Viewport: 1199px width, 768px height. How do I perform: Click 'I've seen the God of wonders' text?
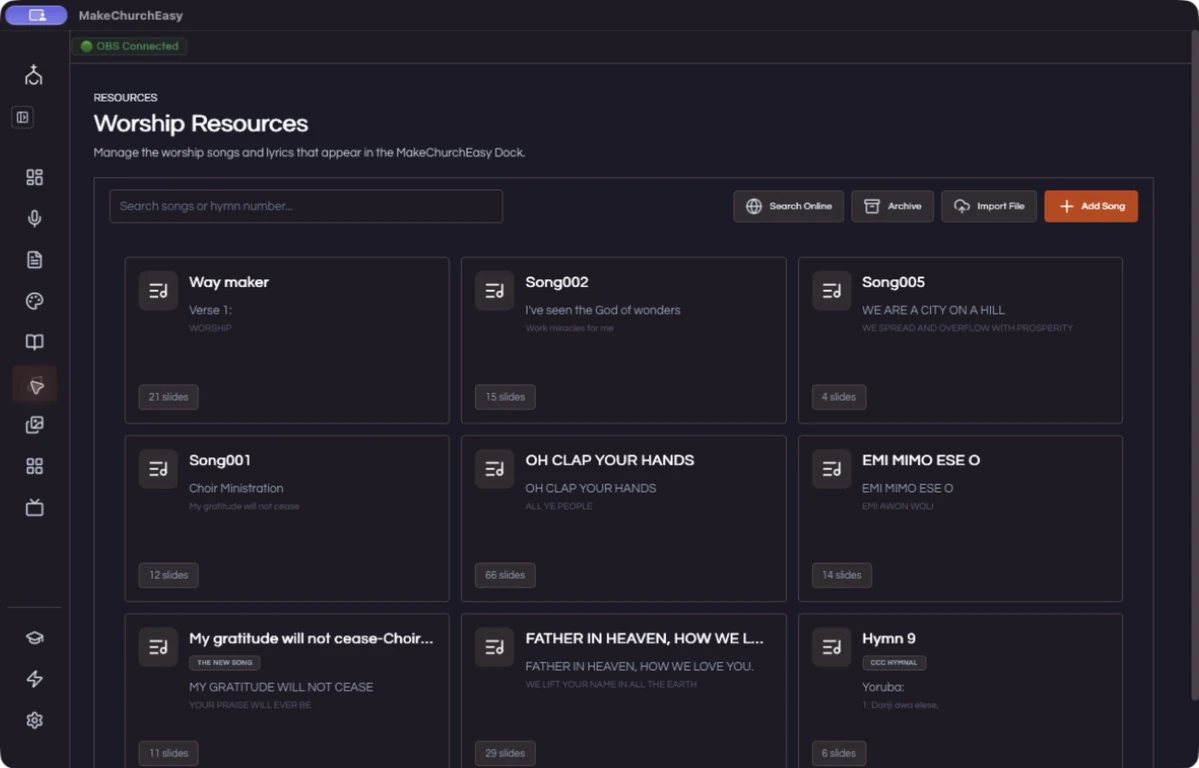[x=603, y=311]
